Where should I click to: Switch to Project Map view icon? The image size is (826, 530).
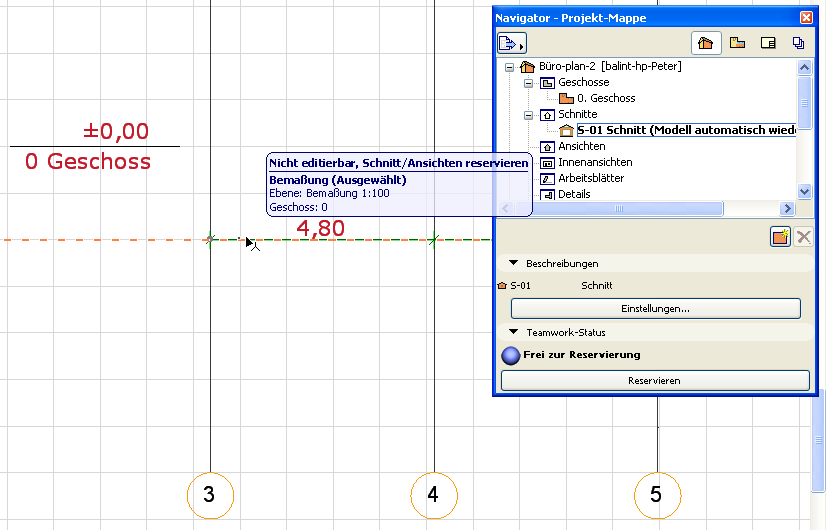pyautogui.click(x=706, y=43)
